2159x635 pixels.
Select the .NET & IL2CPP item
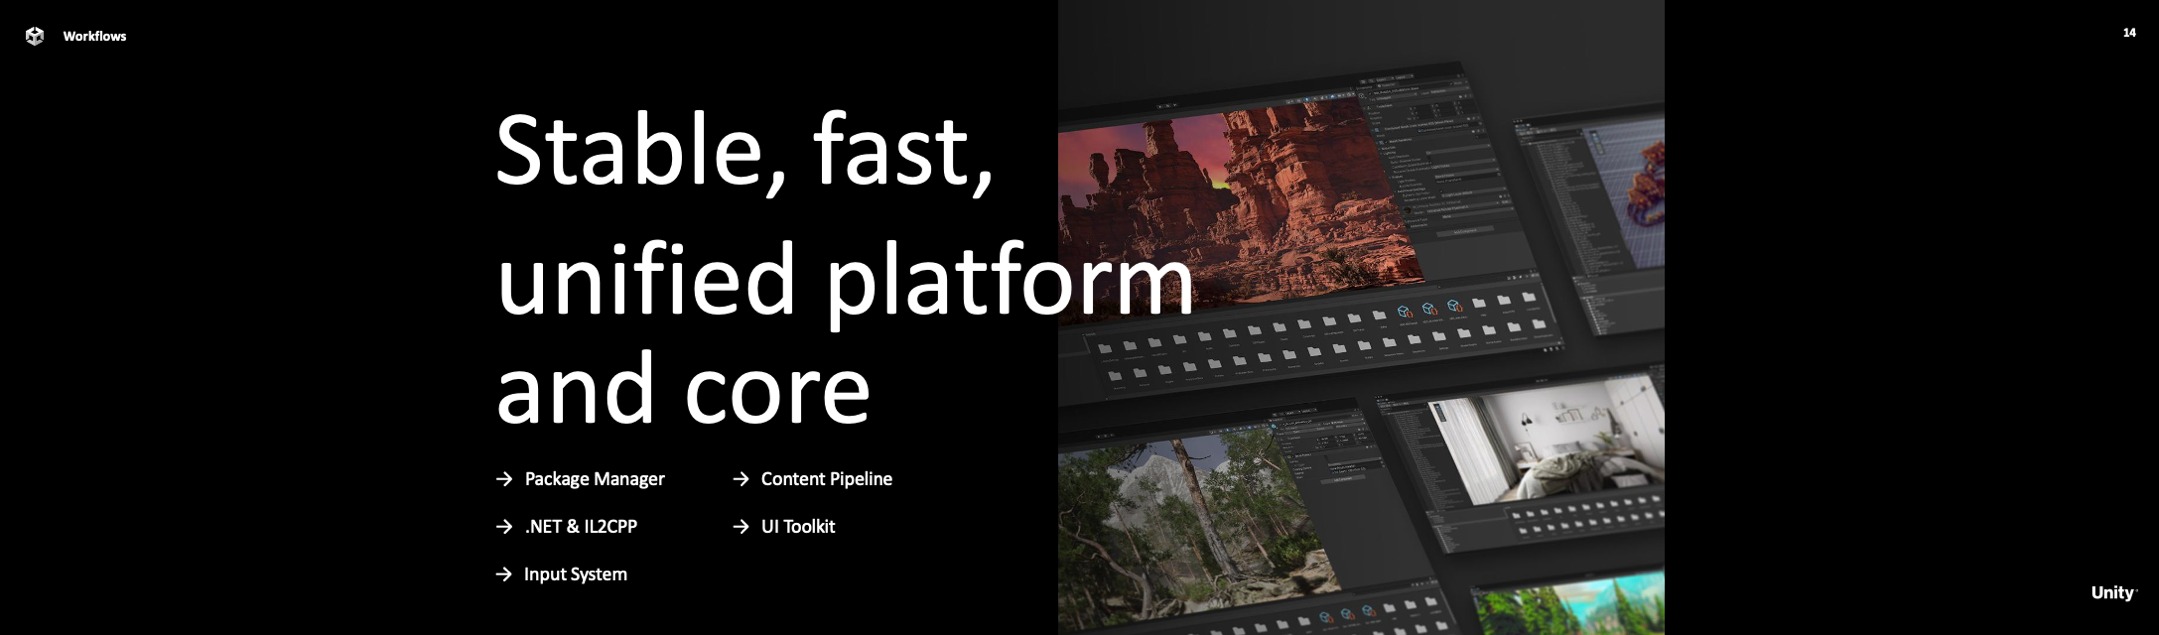pos(580,526)
